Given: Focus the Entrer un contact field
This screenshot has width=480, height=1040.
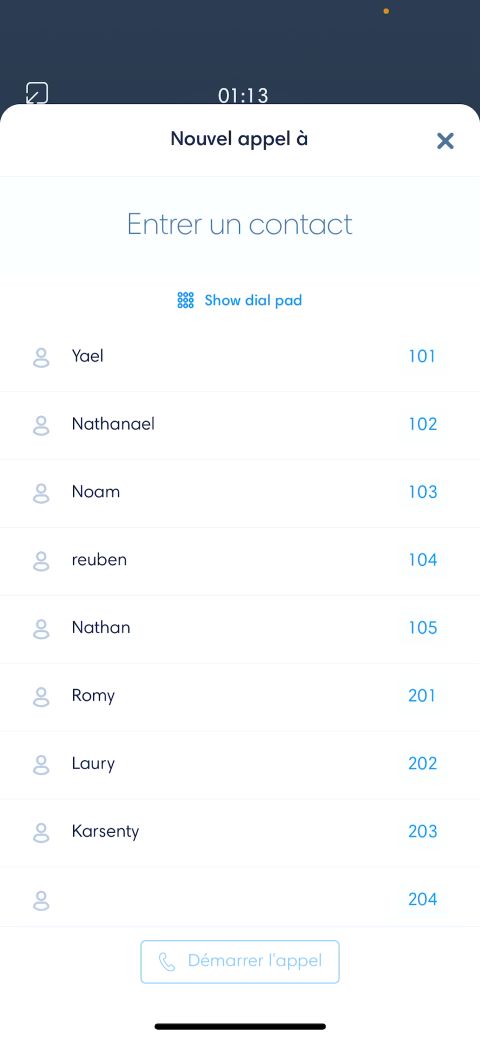Looking at the screenshot, I should click(x=240, y=224).
